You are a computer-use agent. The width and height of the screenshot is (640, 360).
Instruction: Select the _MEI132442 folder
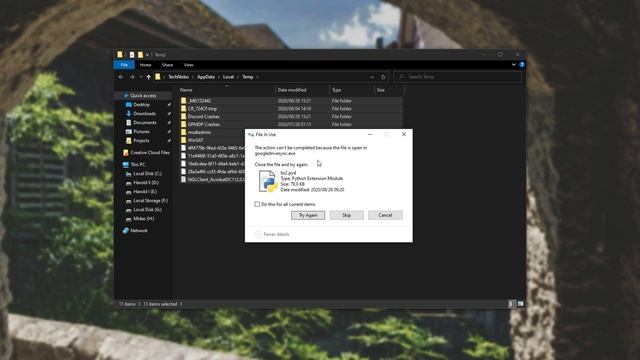[x=199, y=100]
